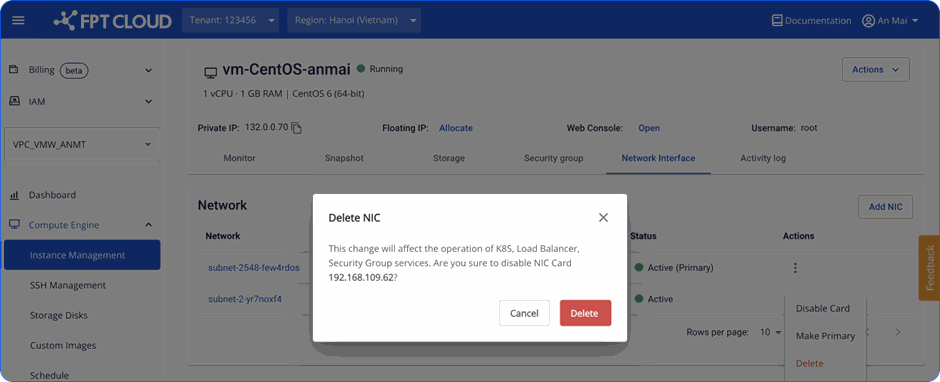Click the Network column header
The height and width of the screenshot is (382, 940).
point(222,236)
